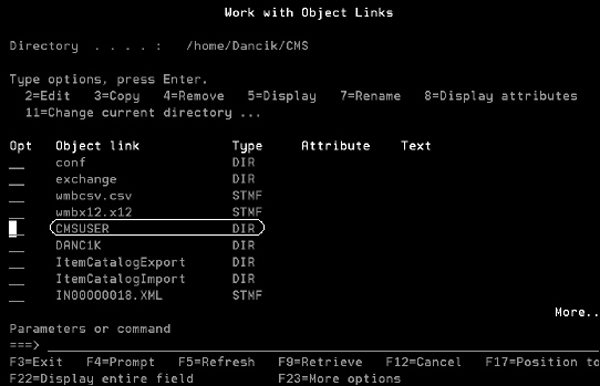The height and width of the screenshot is (386, 600).
Task: Click the DIR type of exchange row
Action: click(243, 179)
